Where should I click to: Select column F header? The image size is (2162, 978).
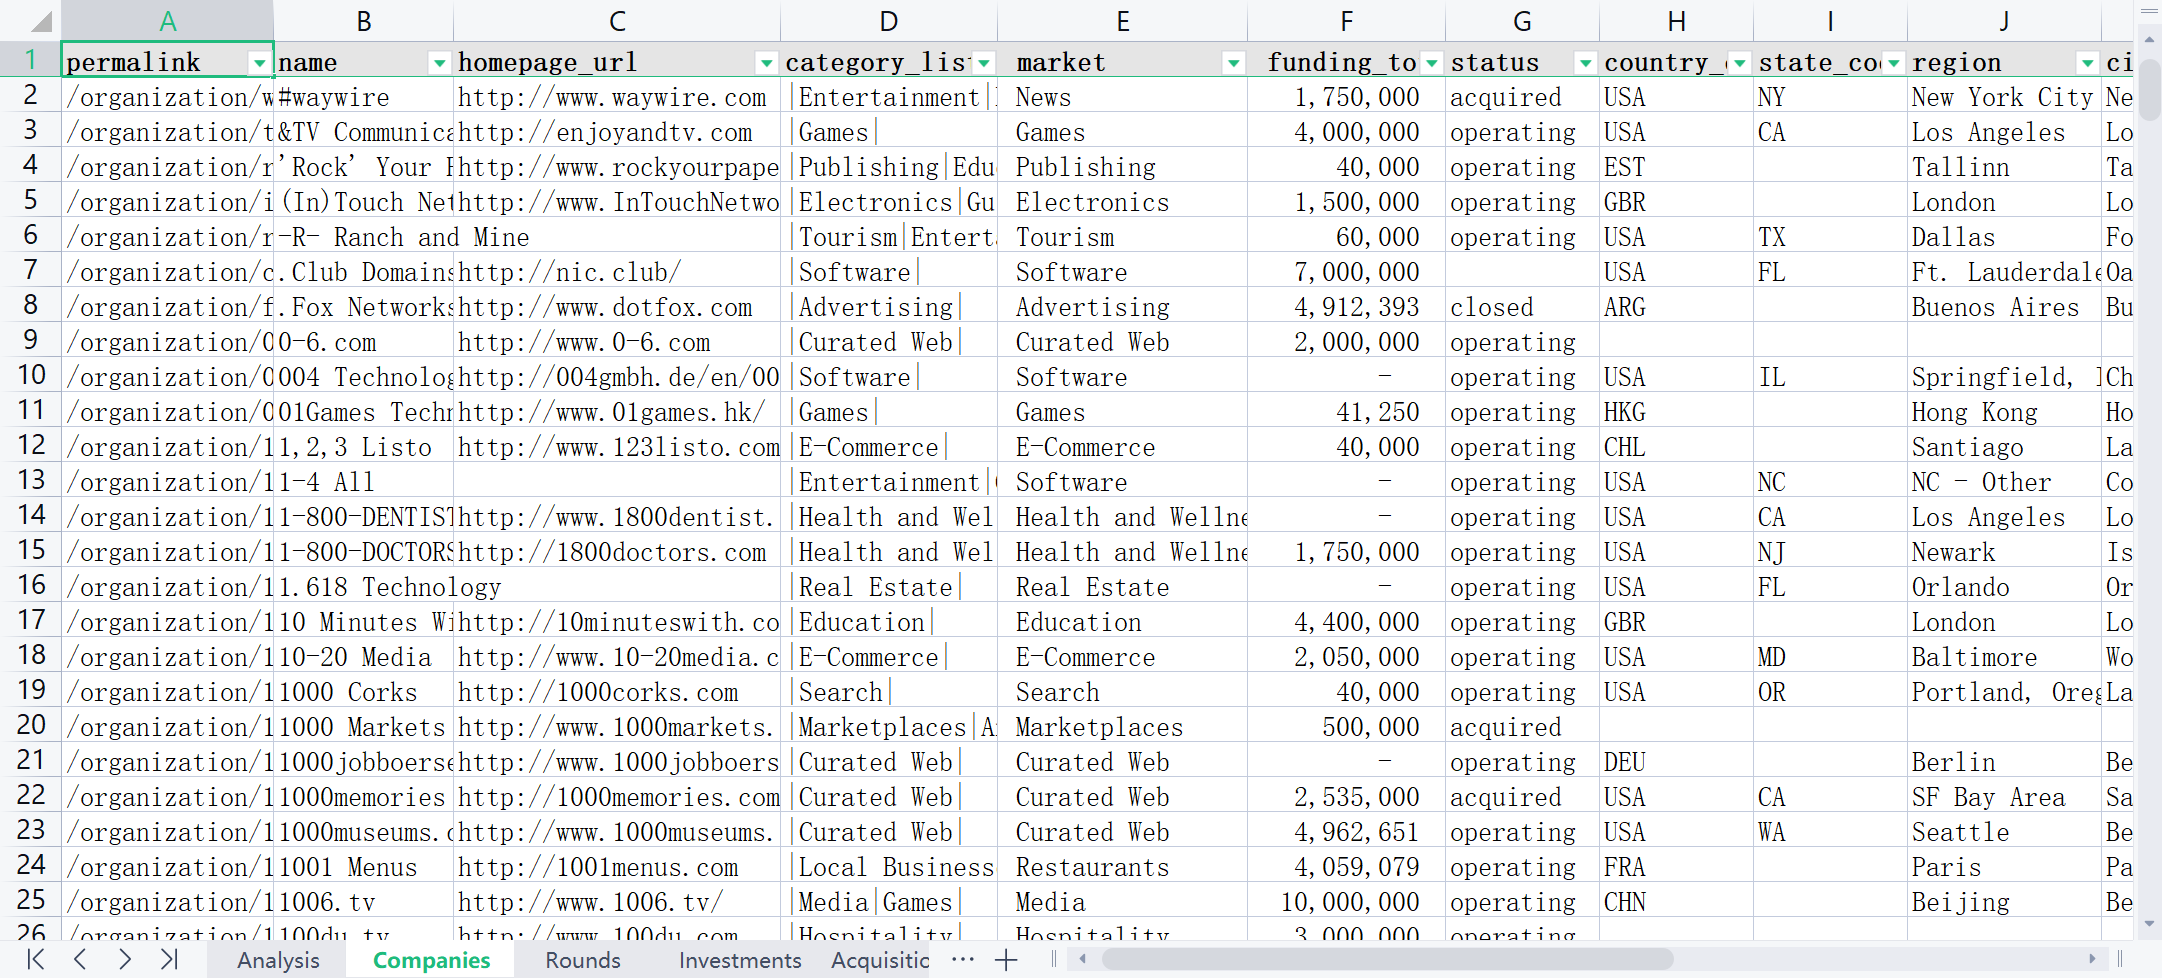pyautogui.click(x=1347, y=21)
